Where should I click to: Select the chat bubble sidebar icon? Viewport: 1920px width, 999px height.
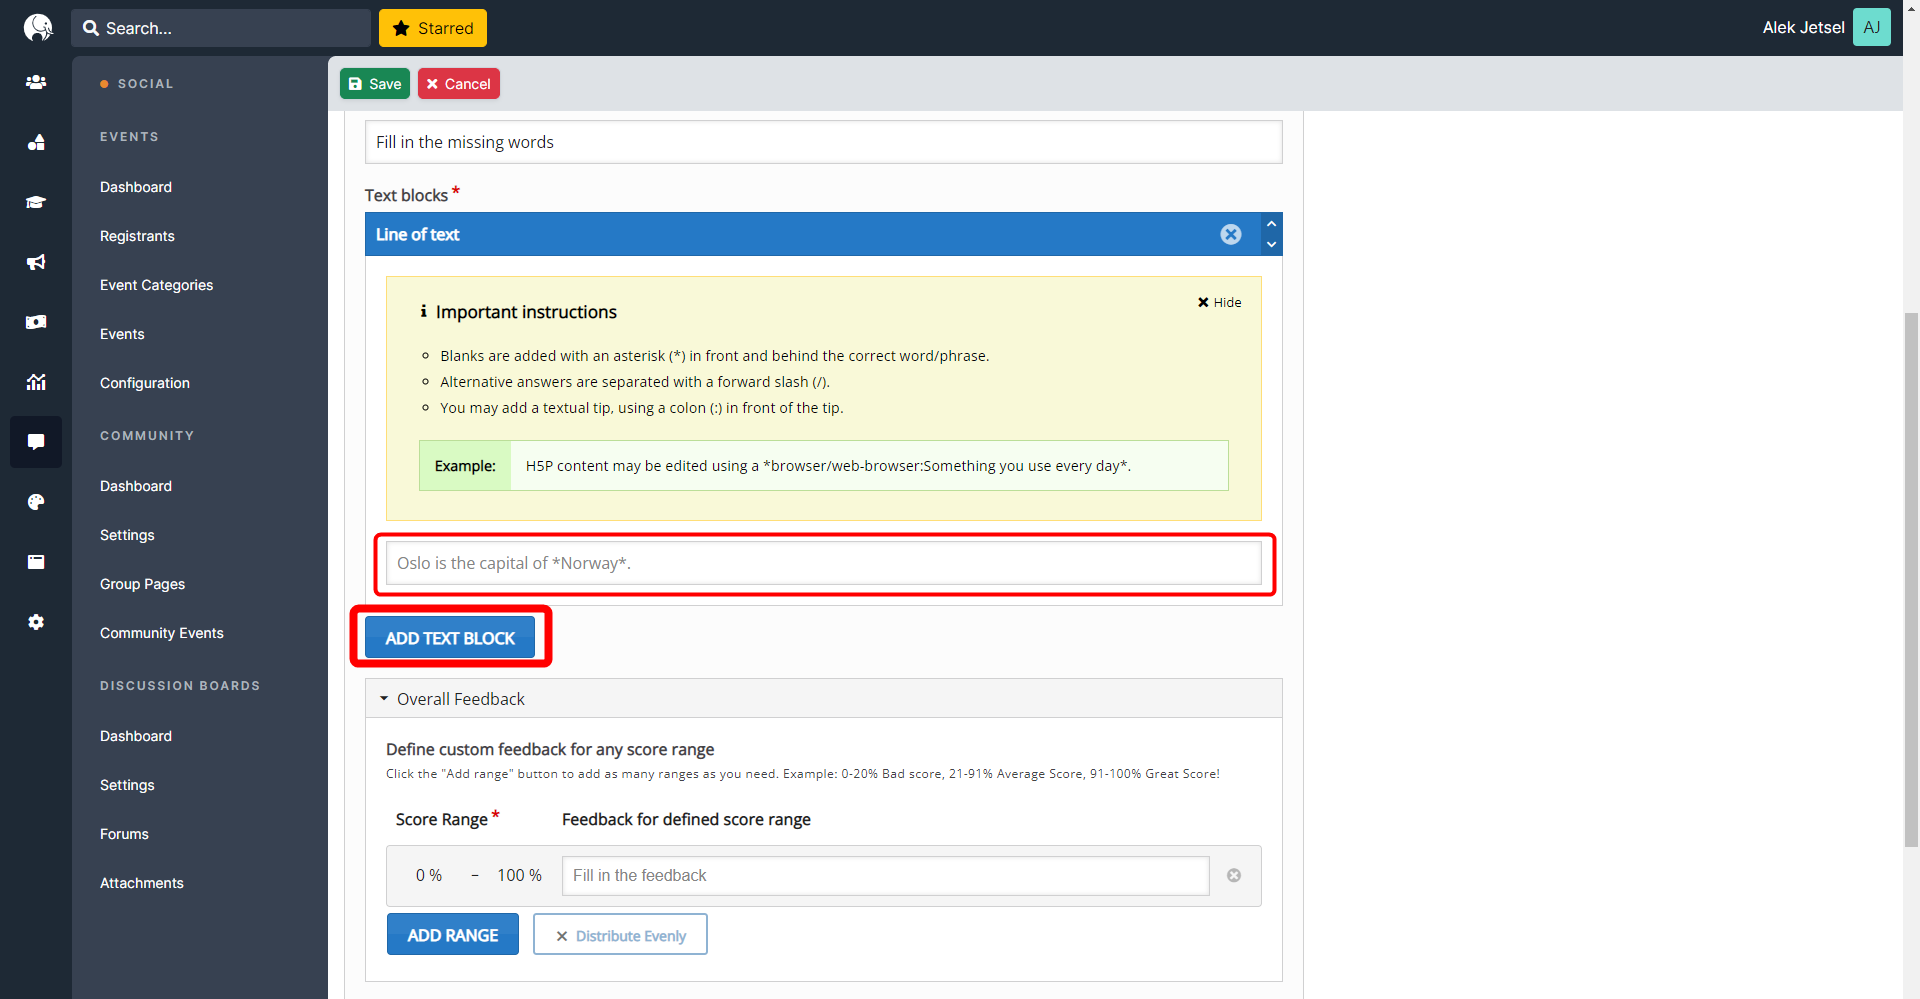coord(36,442)
